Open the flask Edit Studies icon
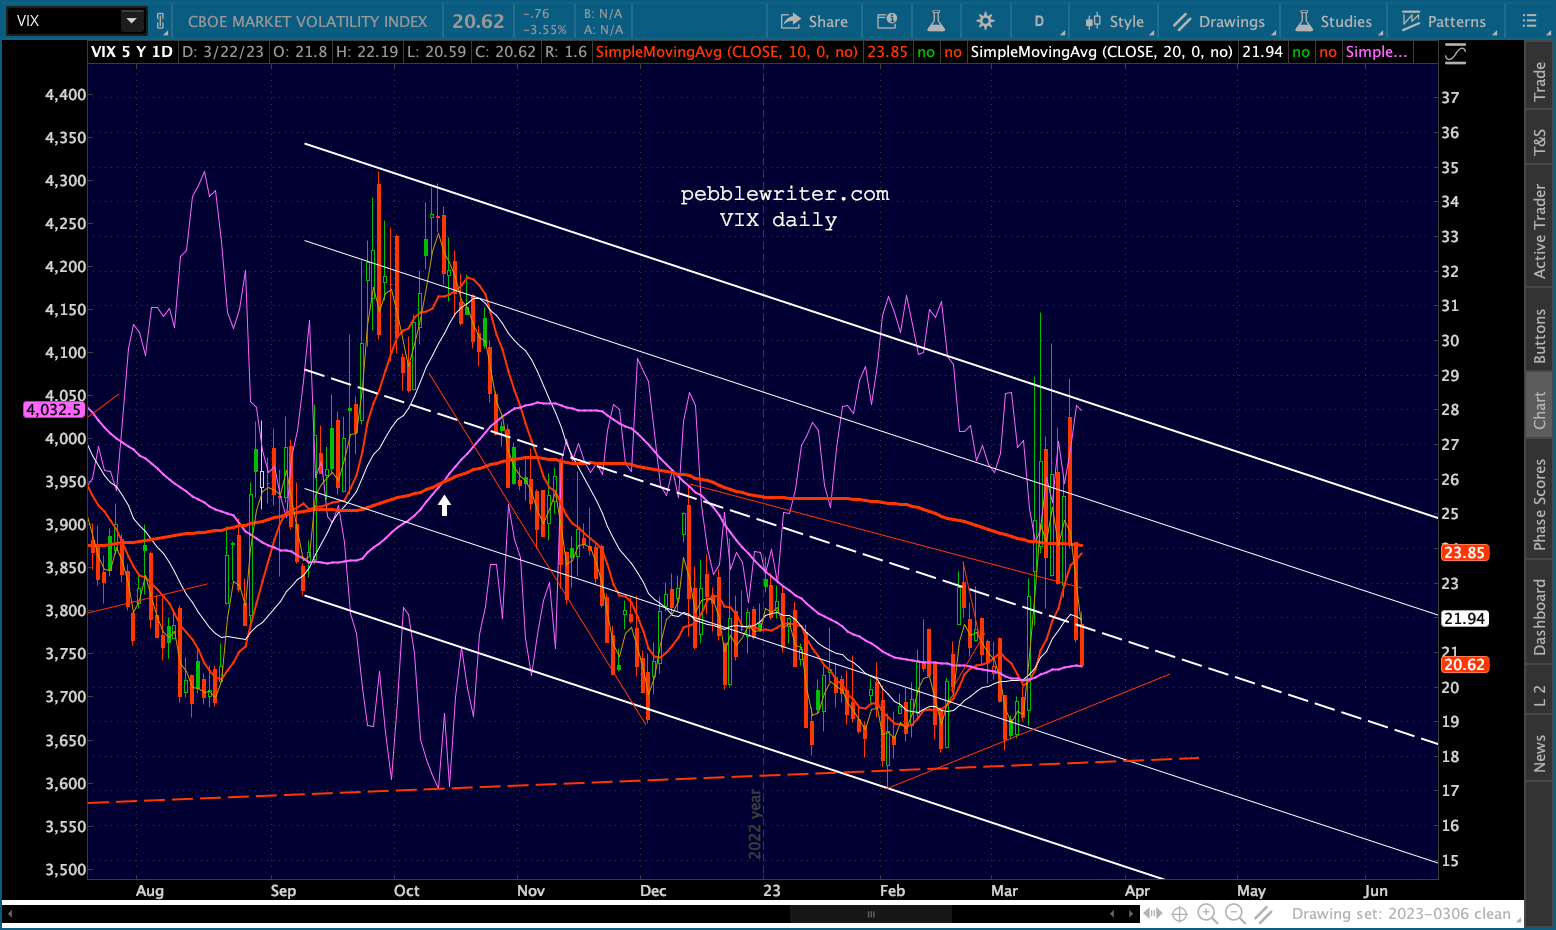 pos(936,21)
